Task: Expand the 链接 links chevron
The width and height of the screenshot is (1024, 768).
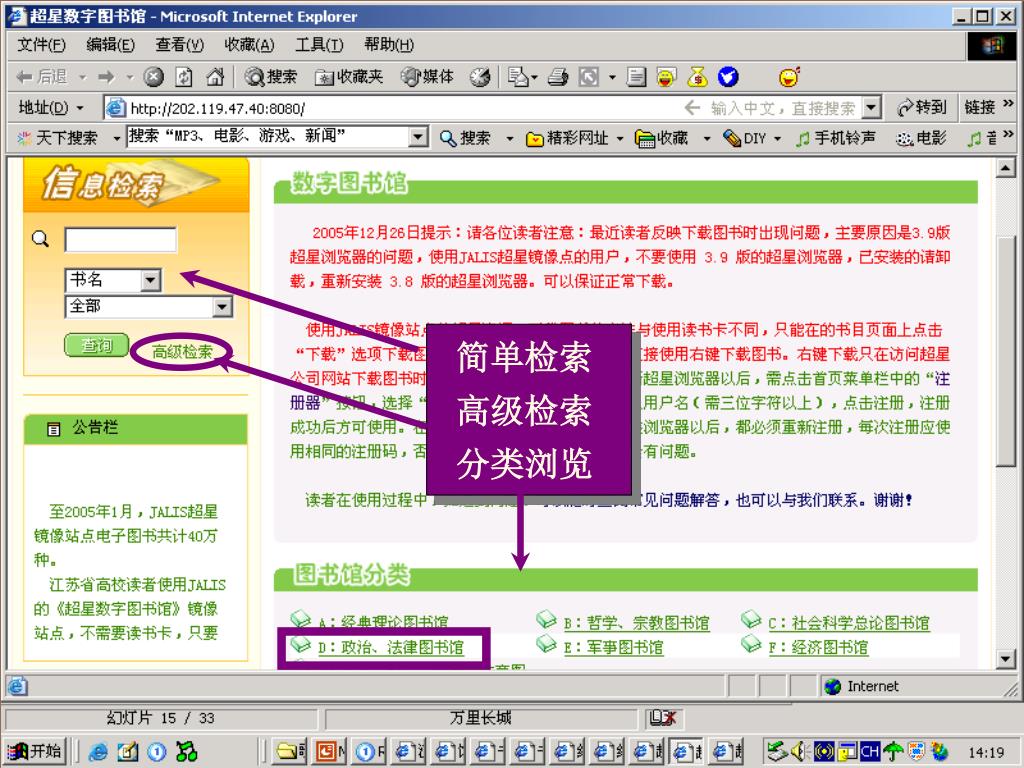Action: (x=1008, y=103)
